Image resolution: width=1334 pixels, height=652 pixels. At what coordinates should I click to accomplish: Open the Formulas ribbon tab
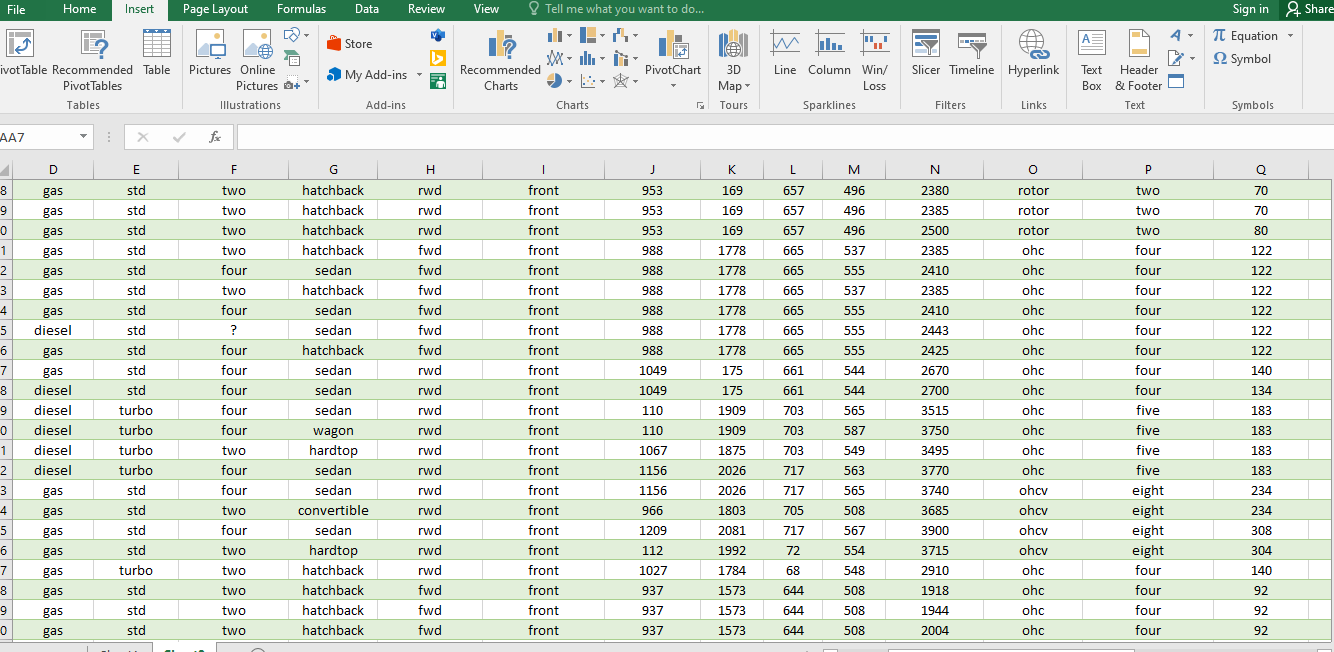pyautogui.click(x=301, y=9)
